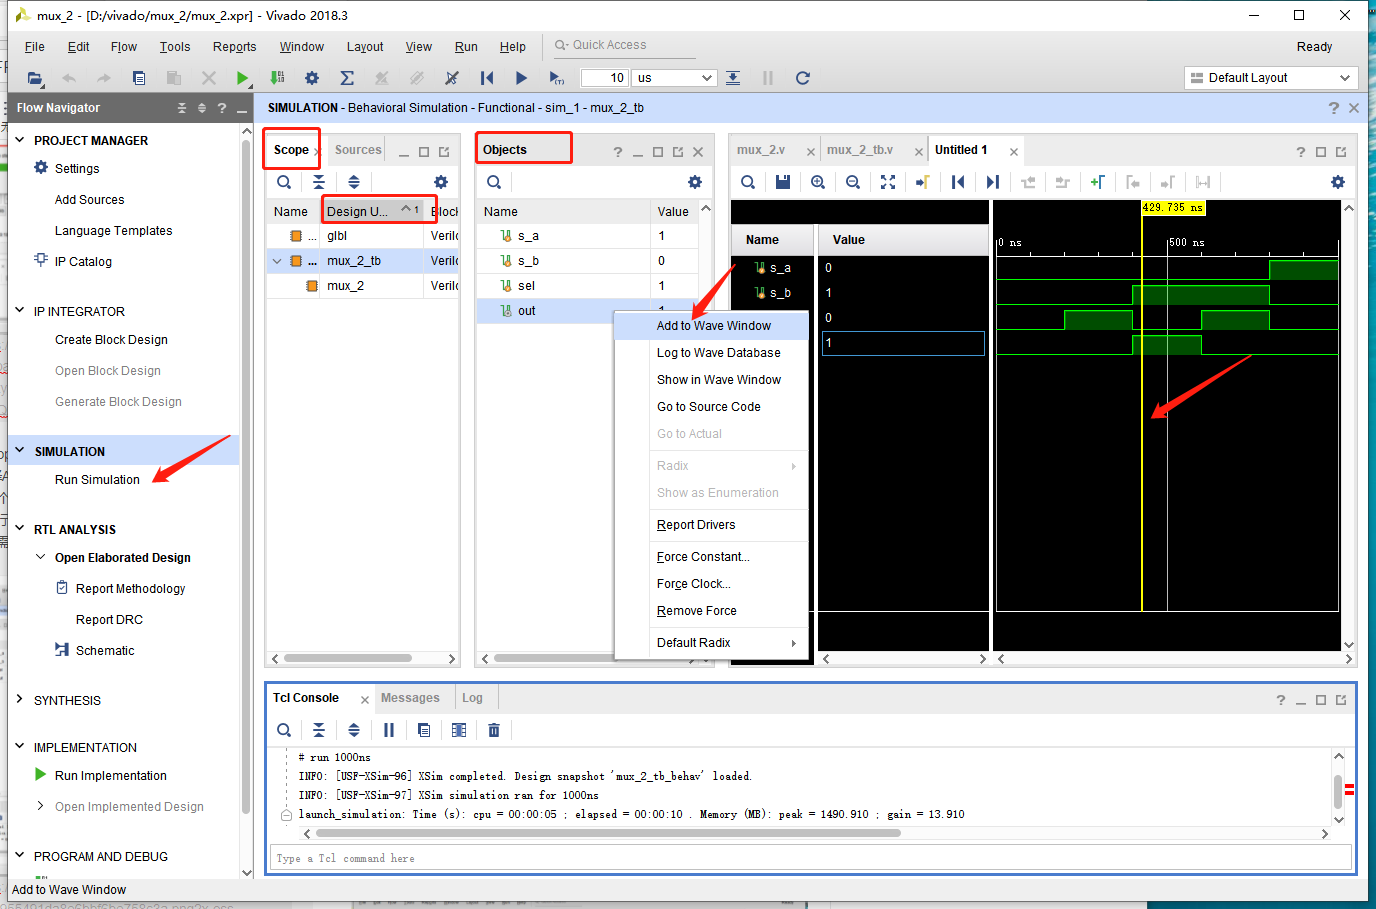Toggle column selection mode in Tcl Console
This screenshot has width=1376, height=909.
(x=459, y=730)
